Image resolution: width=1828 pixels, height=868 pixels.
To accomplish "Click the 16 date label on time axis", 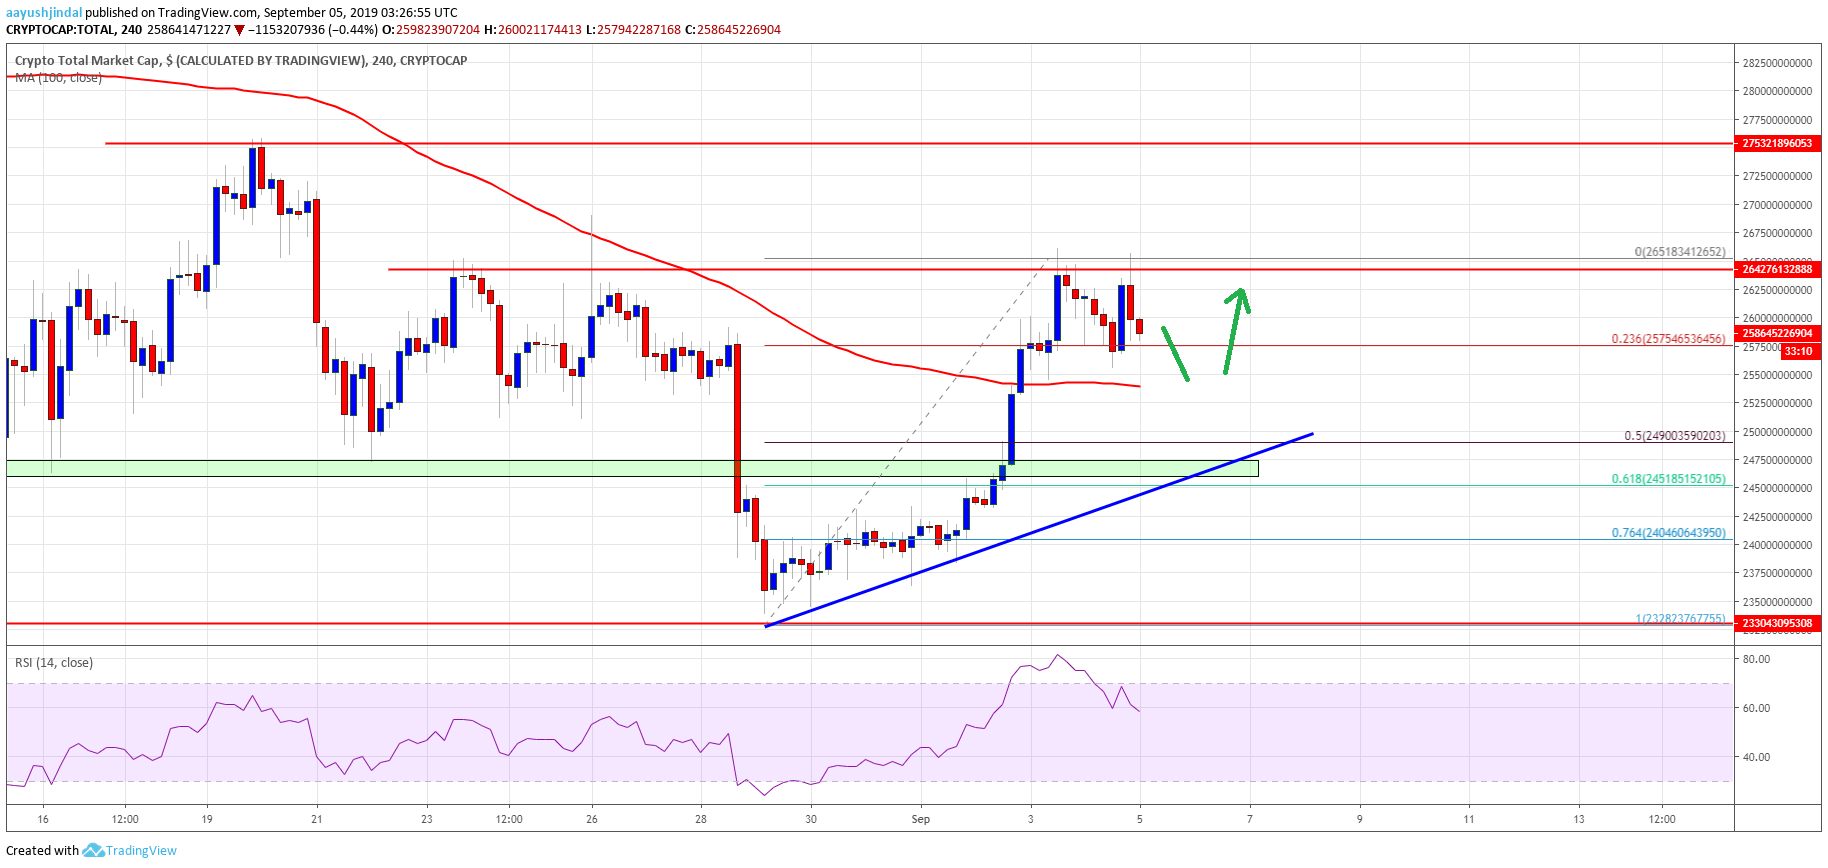I will point(43,819).
